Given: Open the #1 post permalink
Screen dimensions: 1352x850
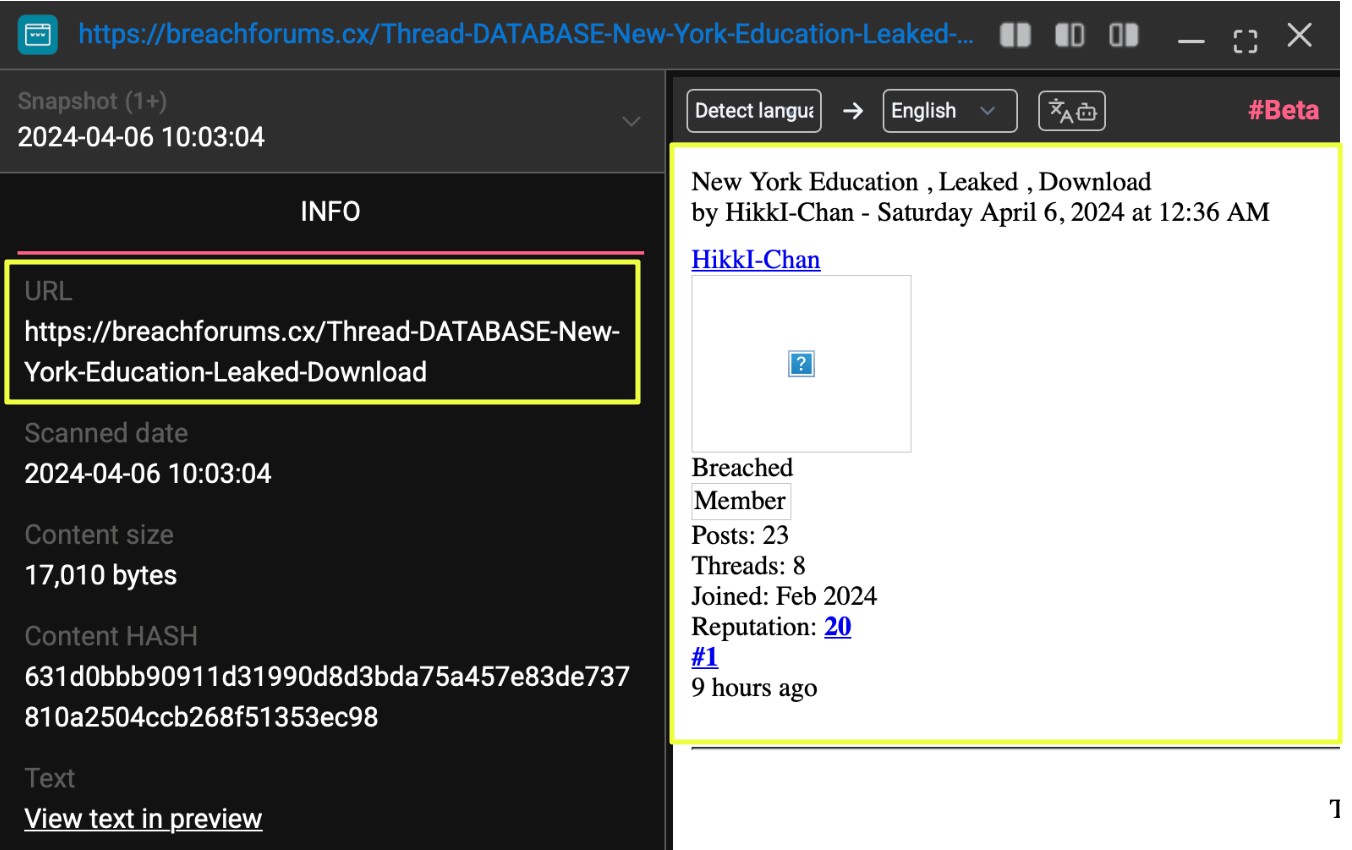Looking at the screenshot, I should pos(704,657).
